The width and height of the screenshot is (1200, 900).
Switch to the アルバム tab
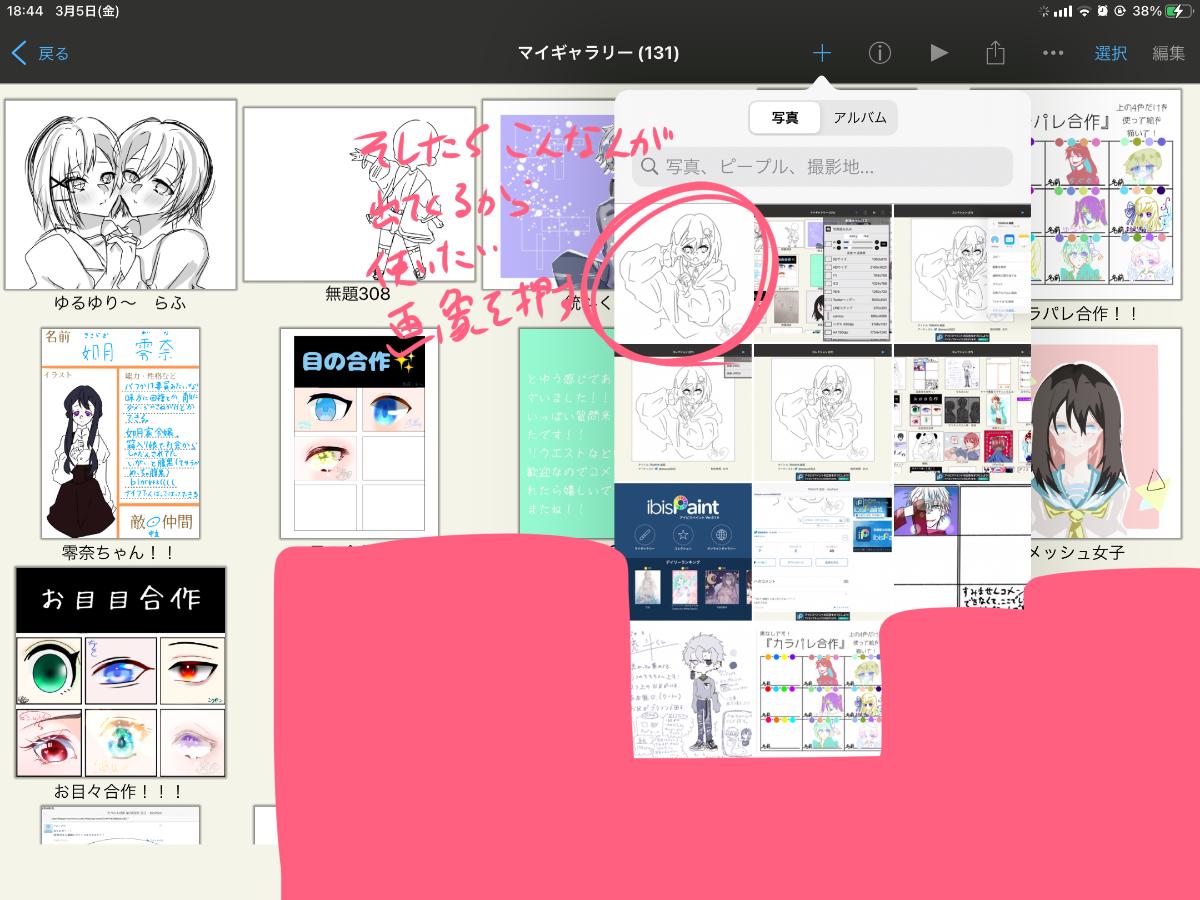[859, 117]
